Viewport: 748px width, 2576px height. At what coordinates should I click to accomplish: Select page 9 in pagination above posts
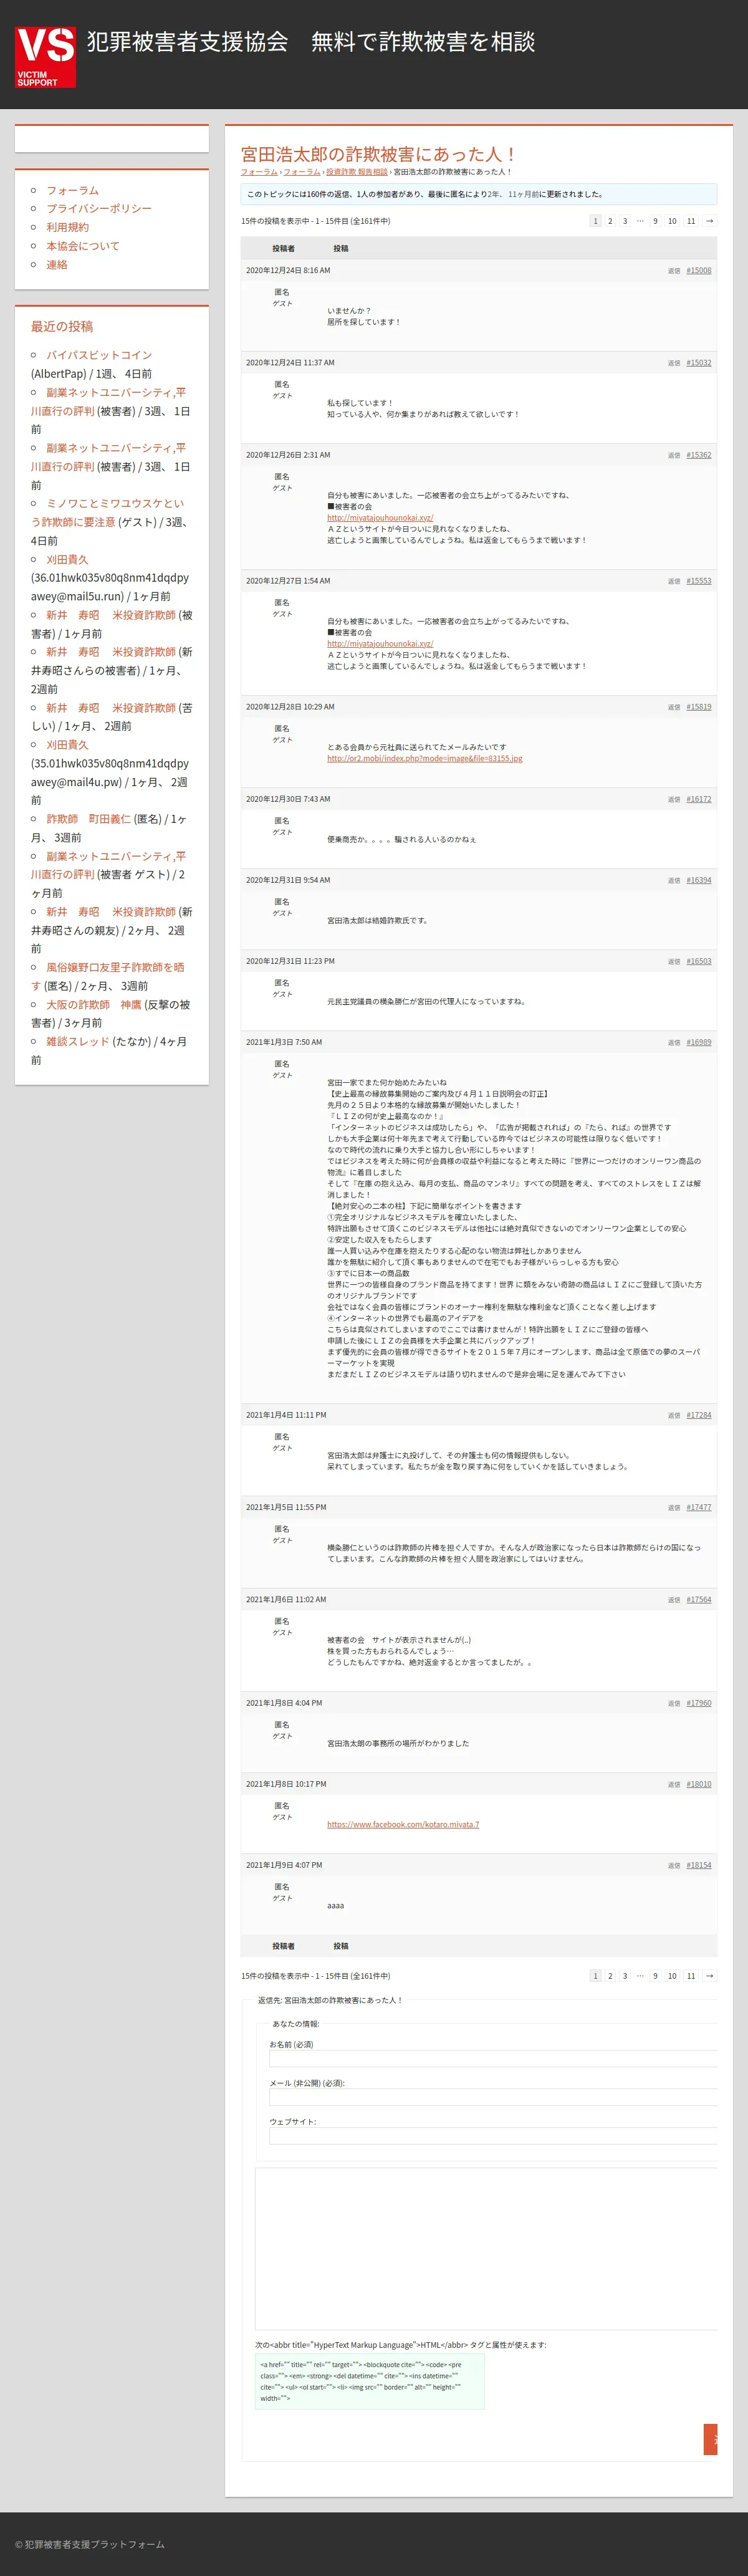655,221
